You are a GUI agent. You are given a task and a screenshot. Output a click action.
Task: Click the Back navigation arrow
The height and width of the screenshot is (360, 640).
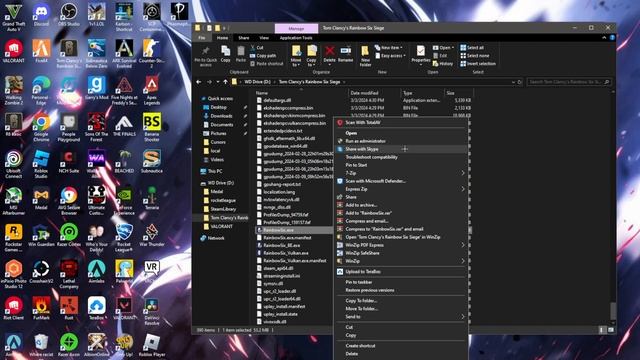(199, 82)
